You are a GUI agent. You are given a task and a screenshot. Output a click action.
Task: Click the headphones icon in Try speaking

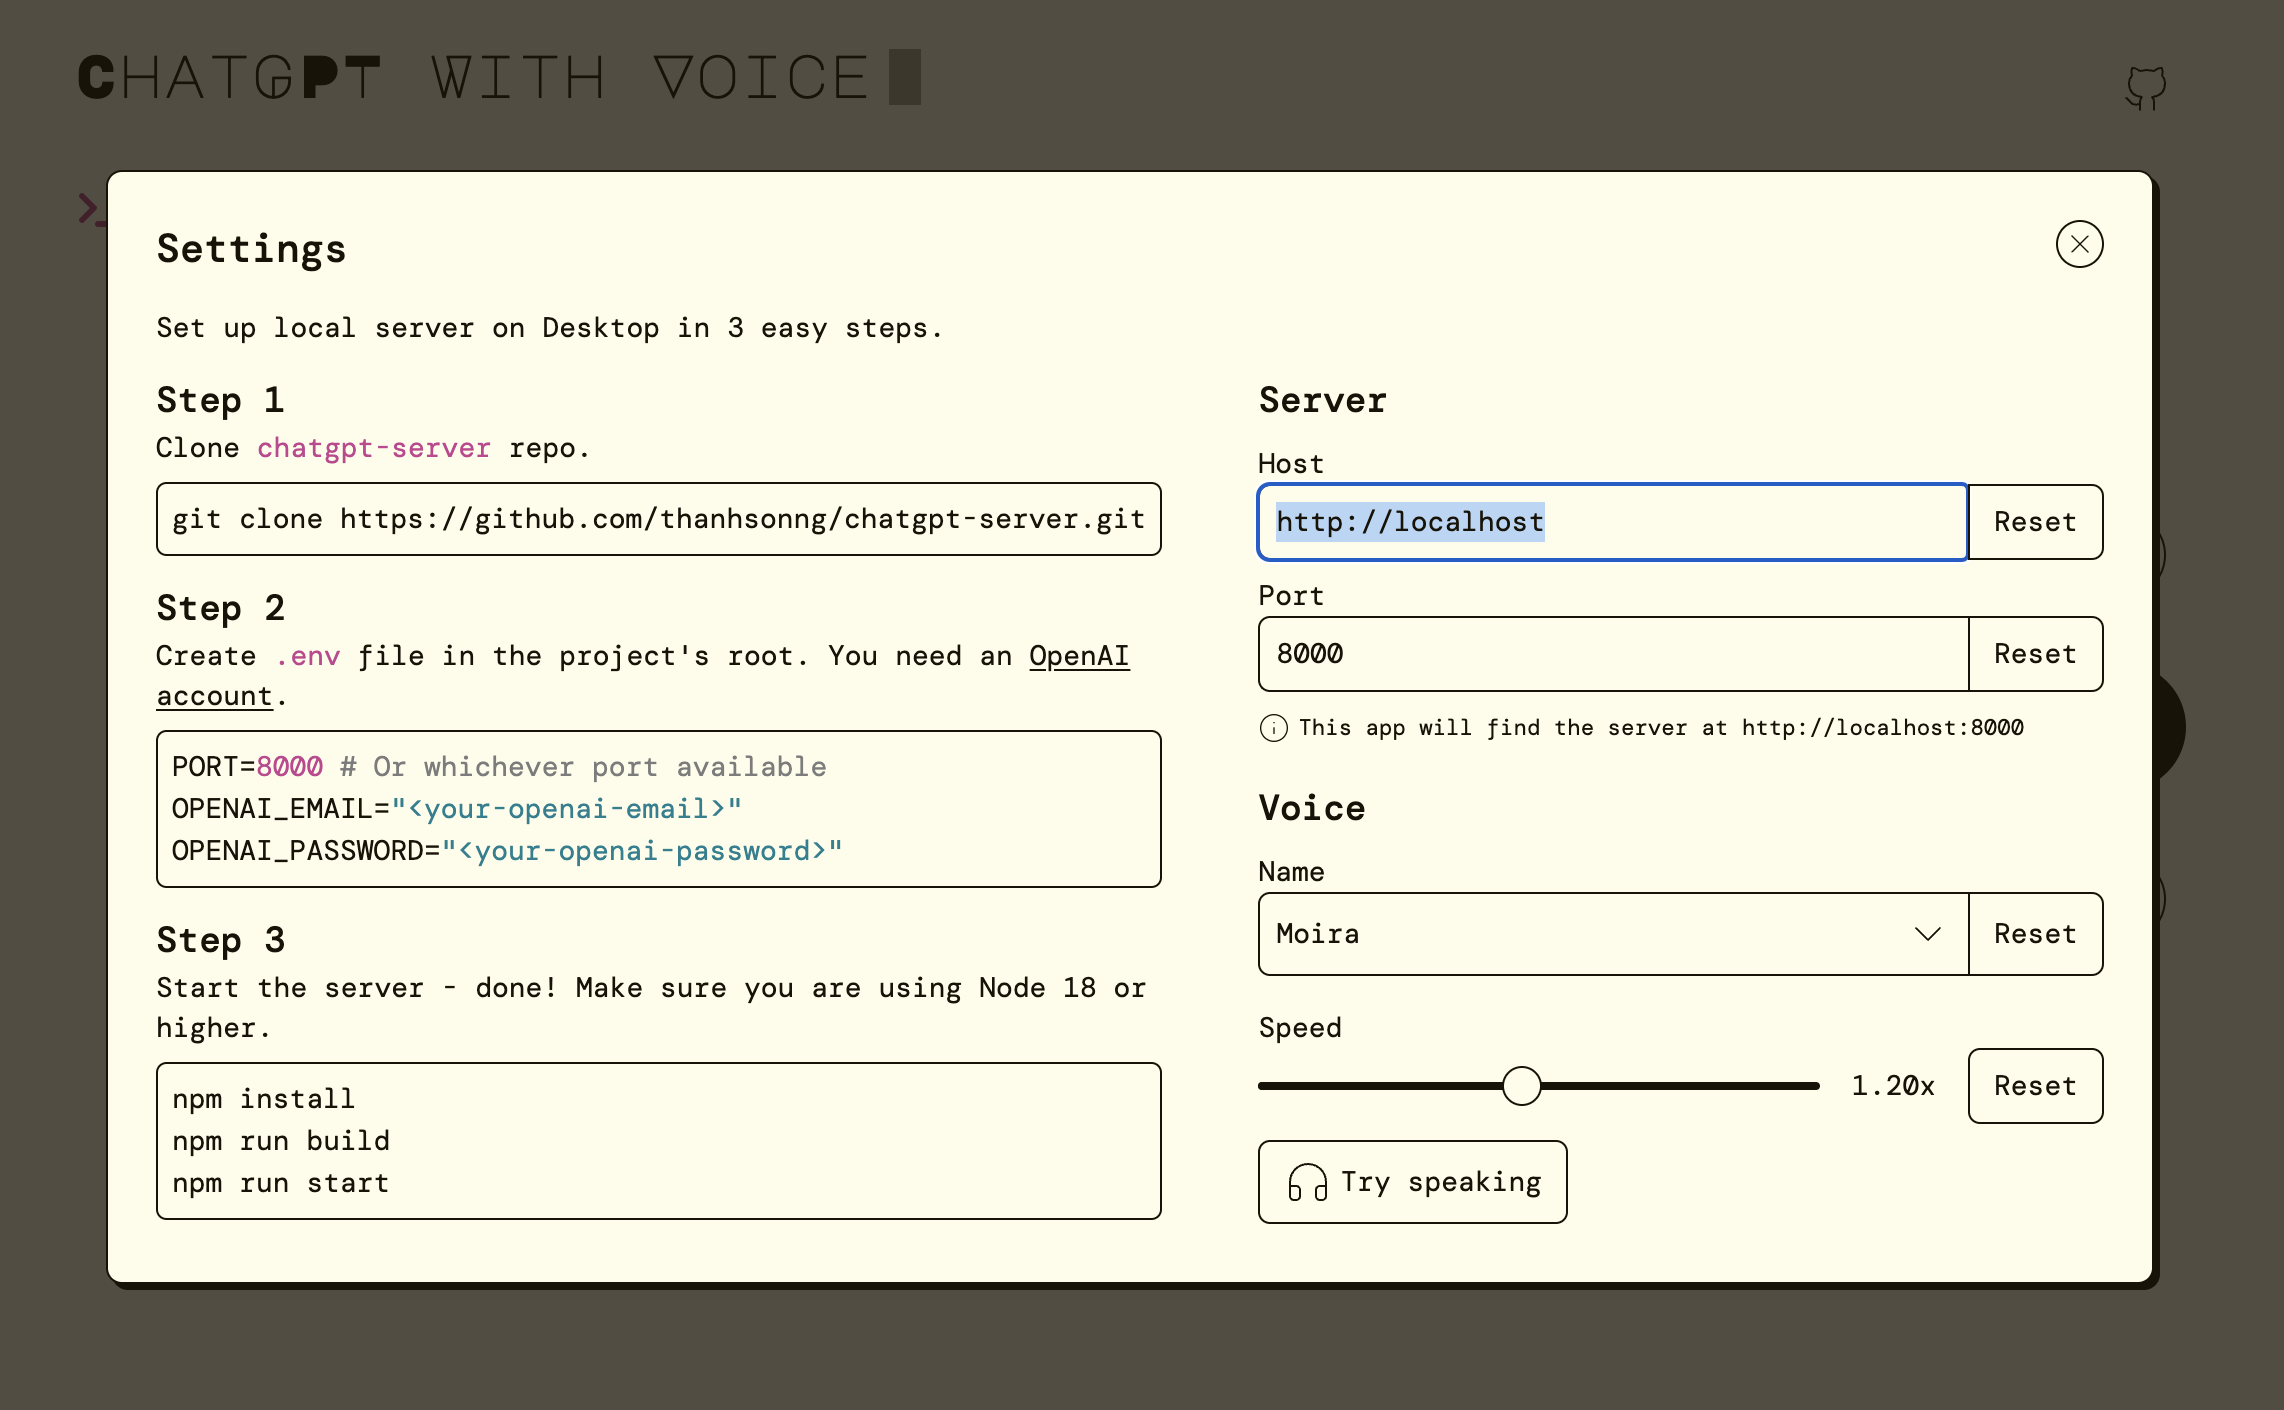(x=1307, y=1182)
